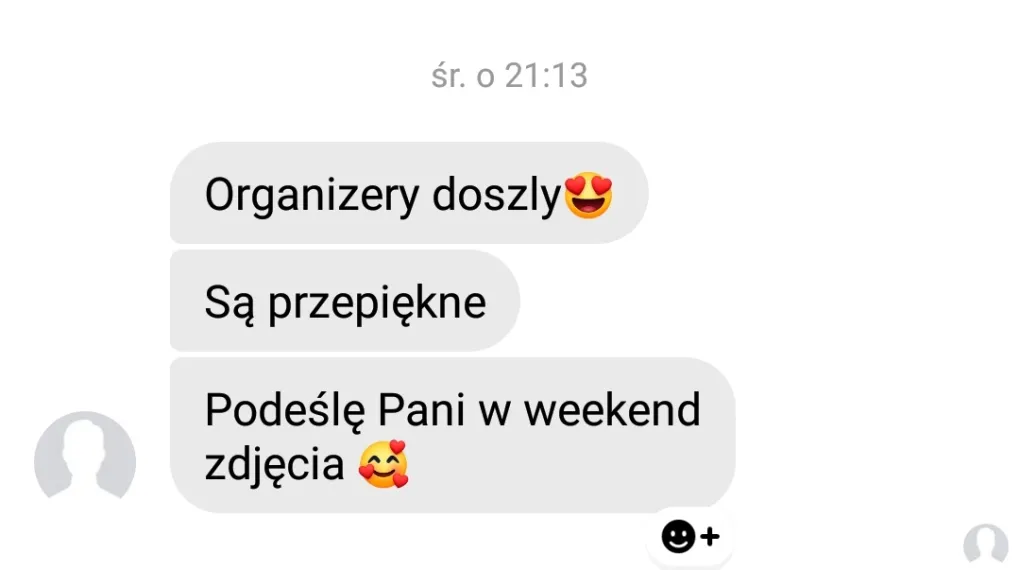1020x570 pixels.
Task: Tap the '21:13' time in the header
Action: pyautogui.click(x=546, y=75)
